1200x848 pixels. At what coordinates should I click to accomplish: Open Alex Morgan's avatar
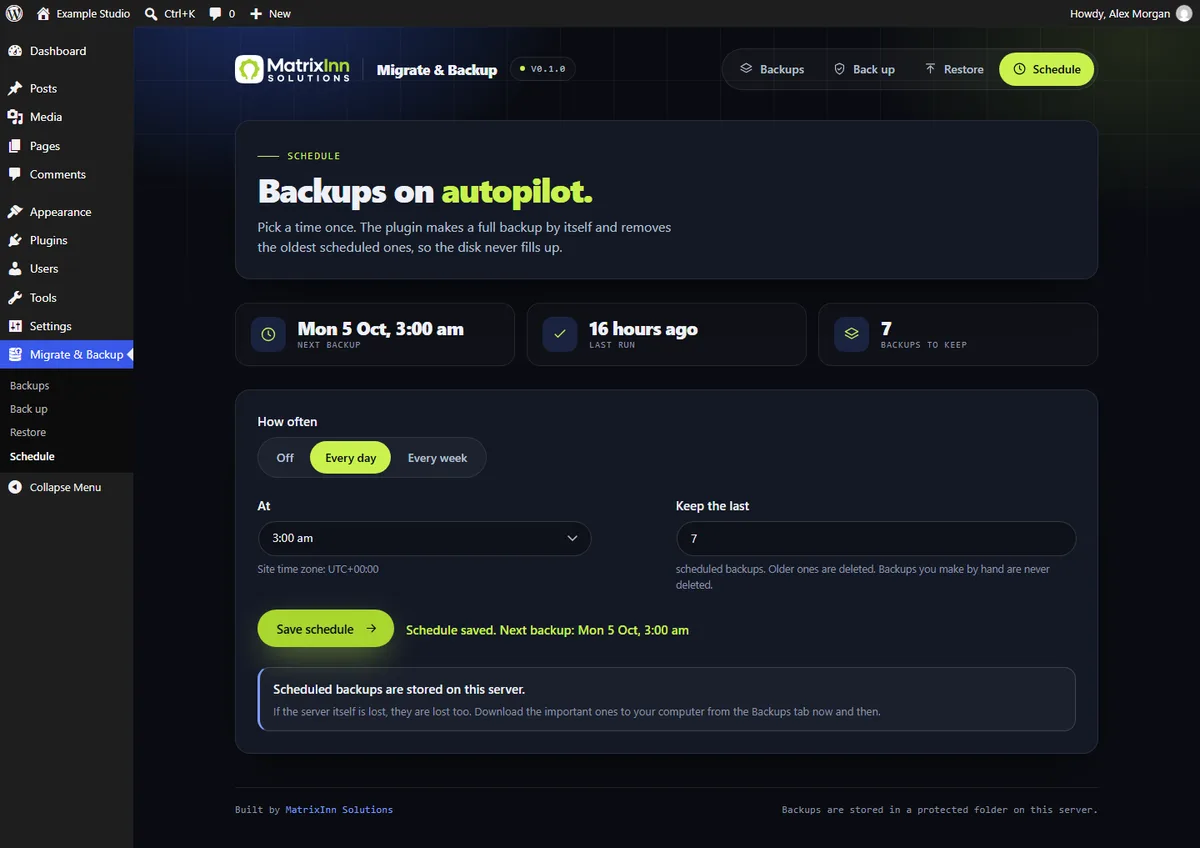pos(1184,14)
